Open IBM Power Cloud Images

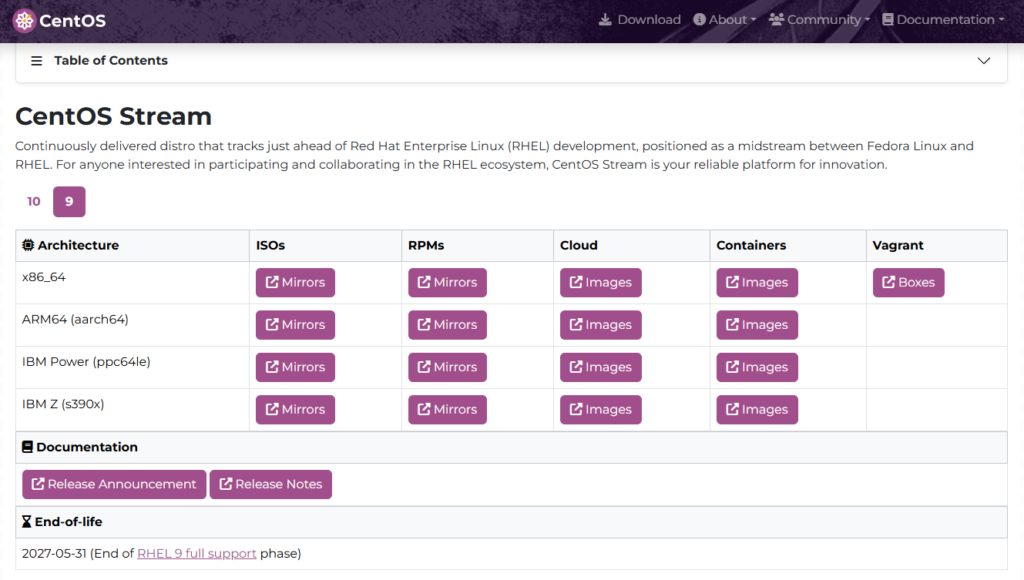600,367
